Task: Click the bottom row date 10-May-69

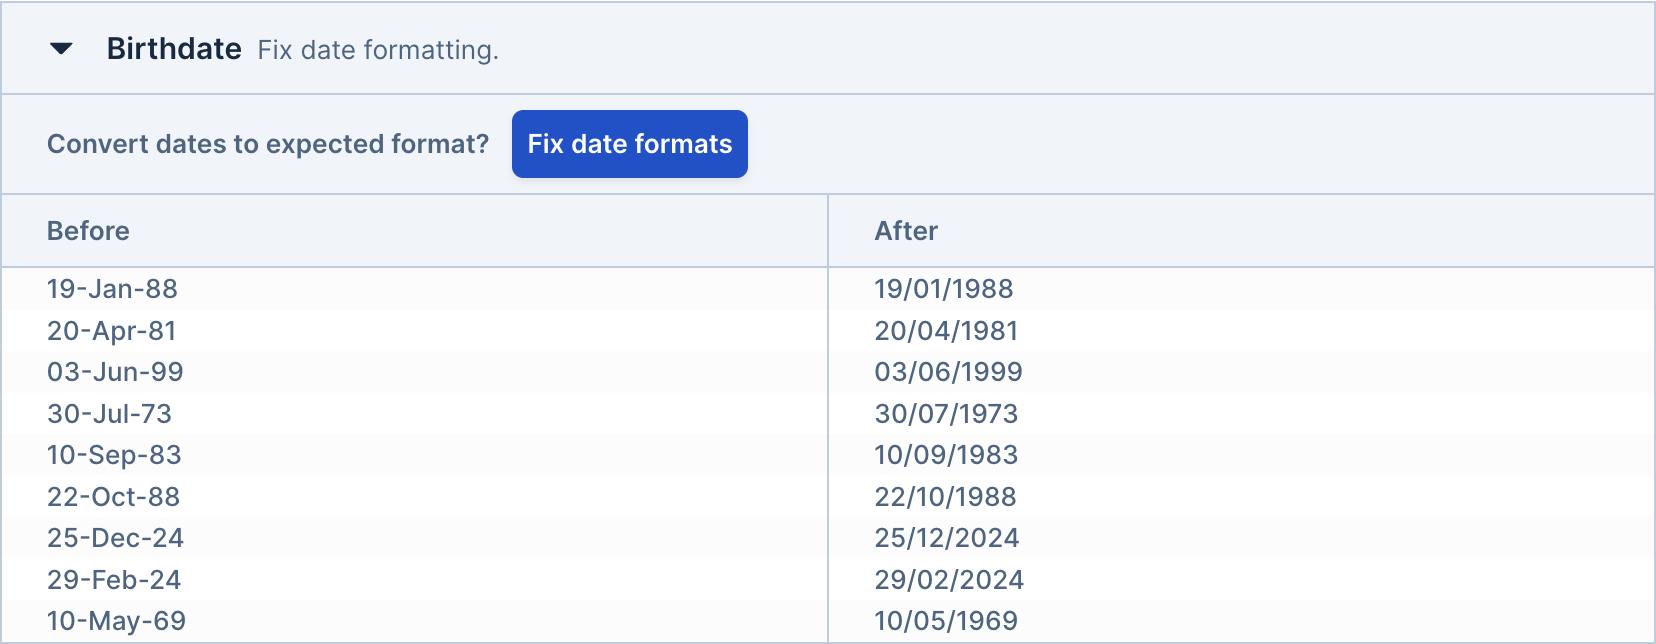Action: [x=115, y=620]
